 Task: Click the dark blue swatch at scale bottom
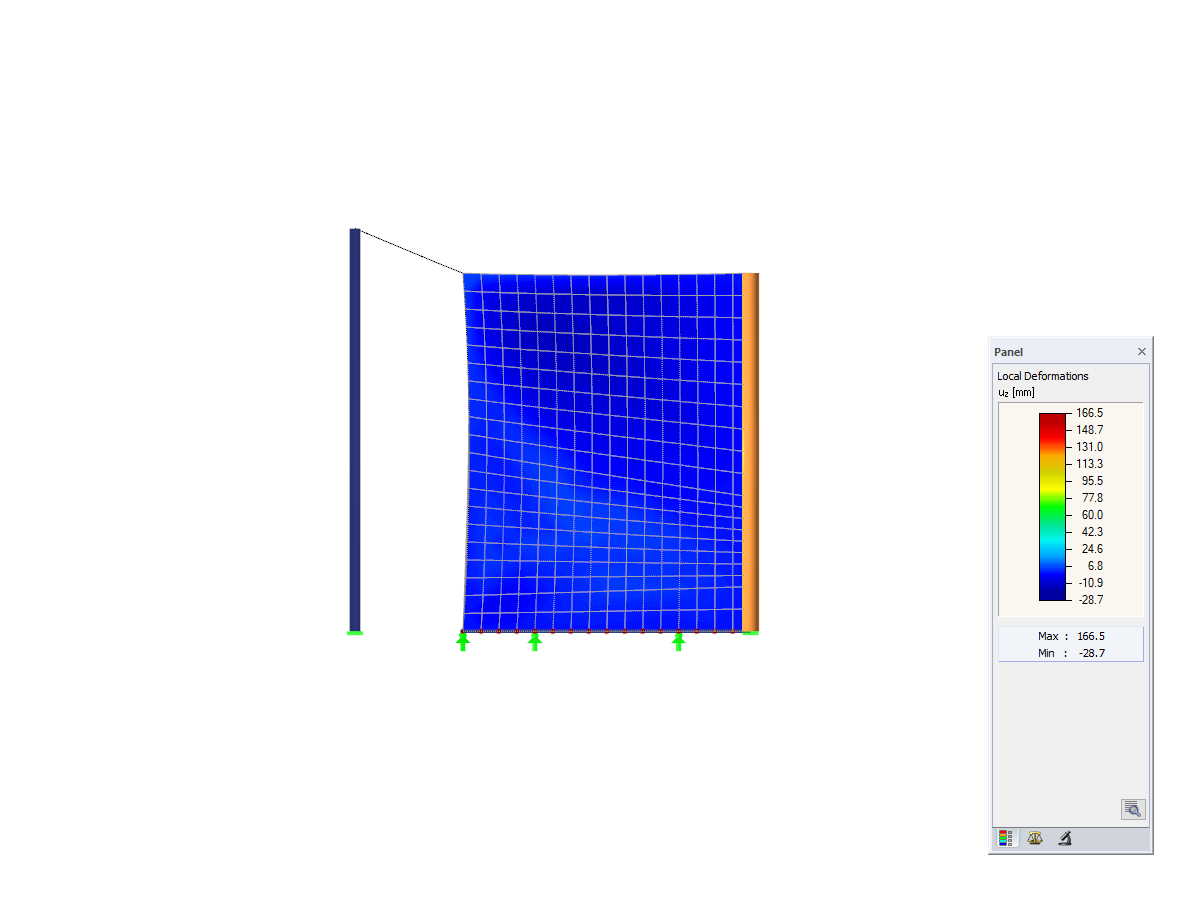point(1052,596)
